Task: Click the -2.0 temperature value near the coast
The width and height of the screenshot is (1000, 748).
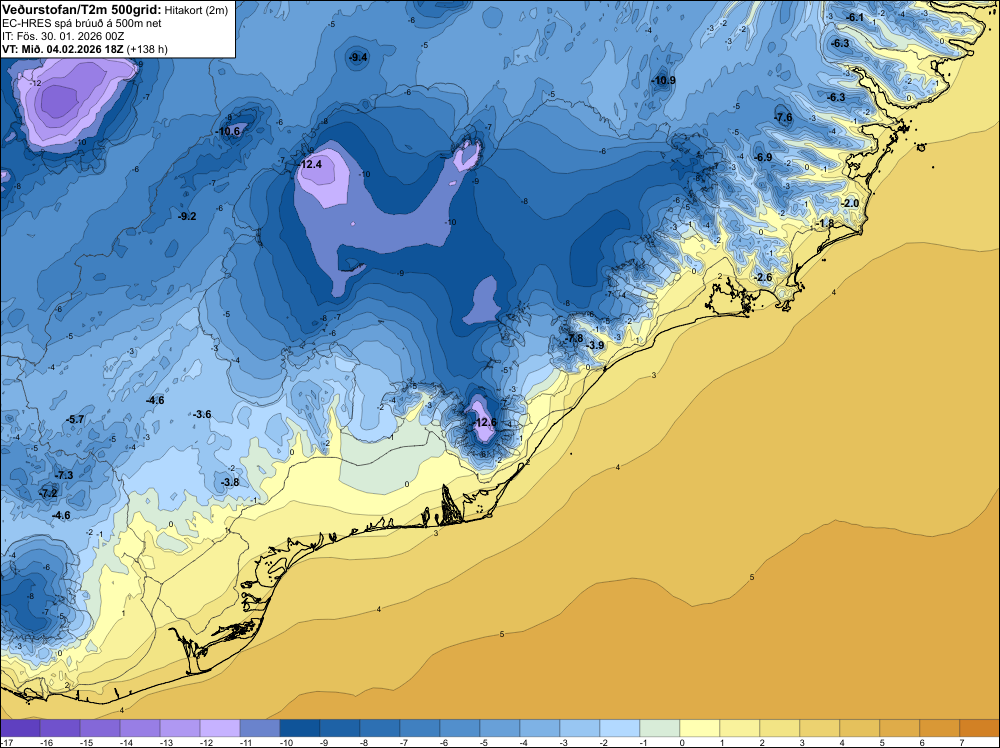Action: pyautogui.click(x=850, y=203)
